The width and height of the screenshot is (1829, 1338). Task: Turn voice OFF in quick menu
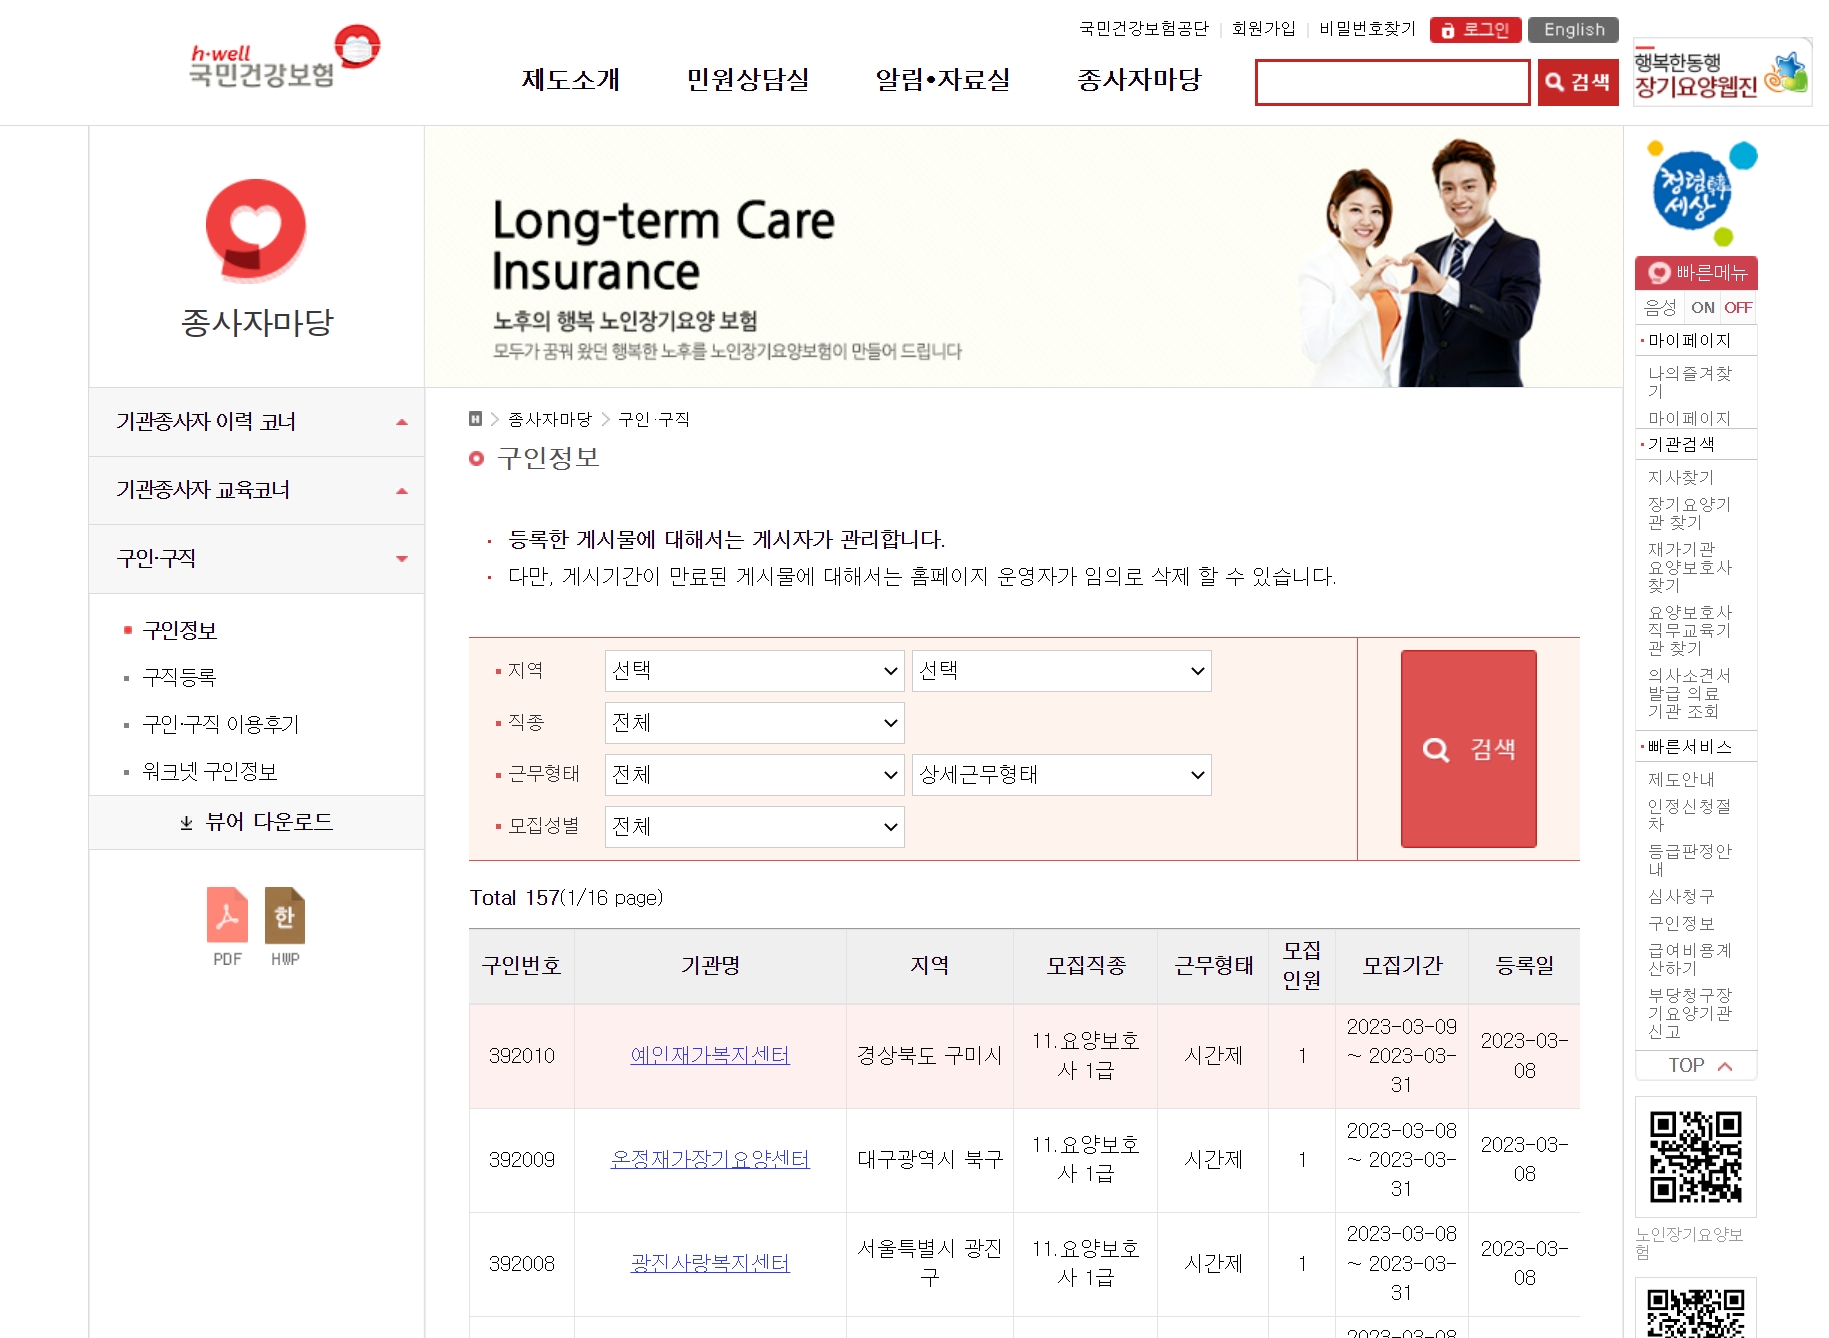pyautogui.click(x=1738, y=308)
